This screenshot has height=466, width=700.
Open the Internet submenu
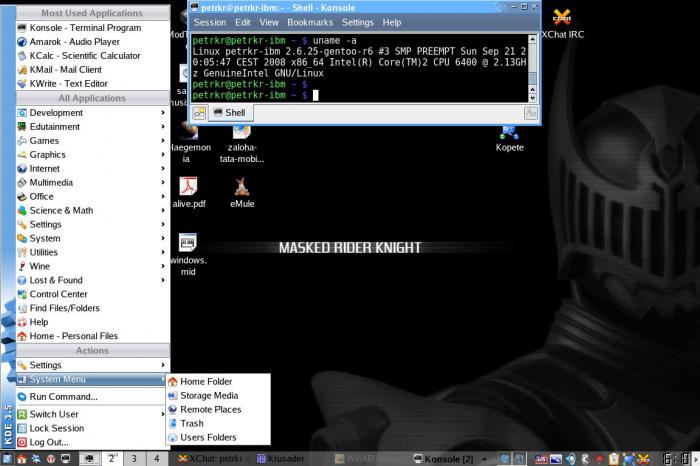92,168
